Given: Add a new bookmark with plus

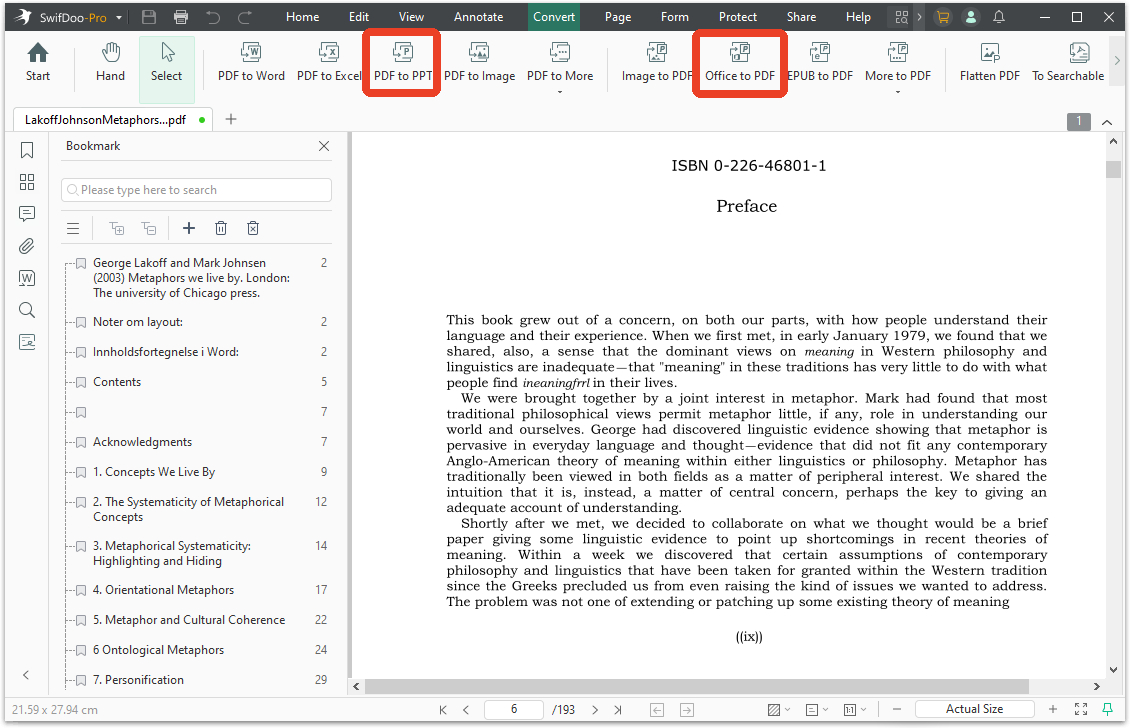Looking at the screenshot, I should point(189,228).
